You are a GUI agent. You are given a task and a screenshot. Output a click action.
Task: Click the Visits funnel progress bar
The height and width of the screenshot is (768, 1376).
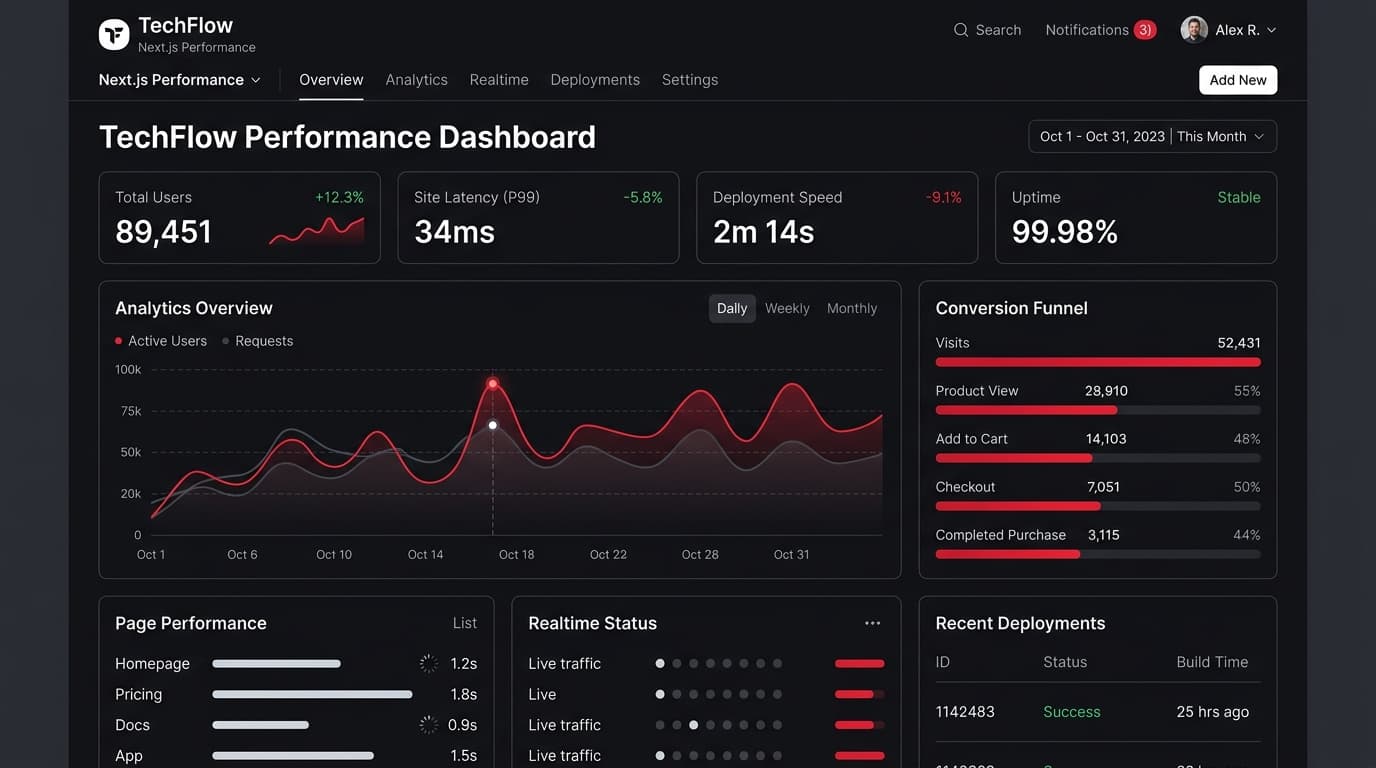click(1098, 362)
